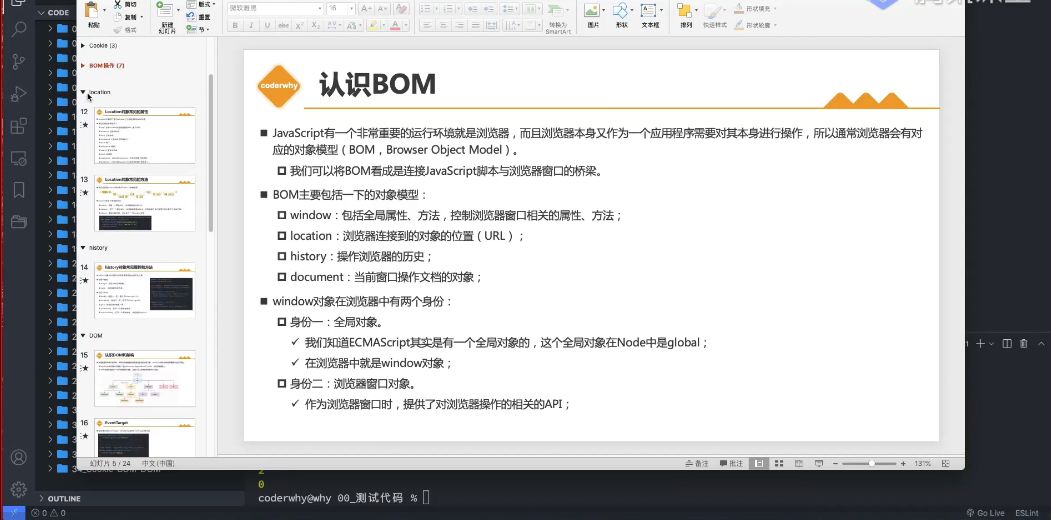Click the Paste clipboard icon
Screen dimensions: 1051x520
pyautogui.click(x=93, y=11)
